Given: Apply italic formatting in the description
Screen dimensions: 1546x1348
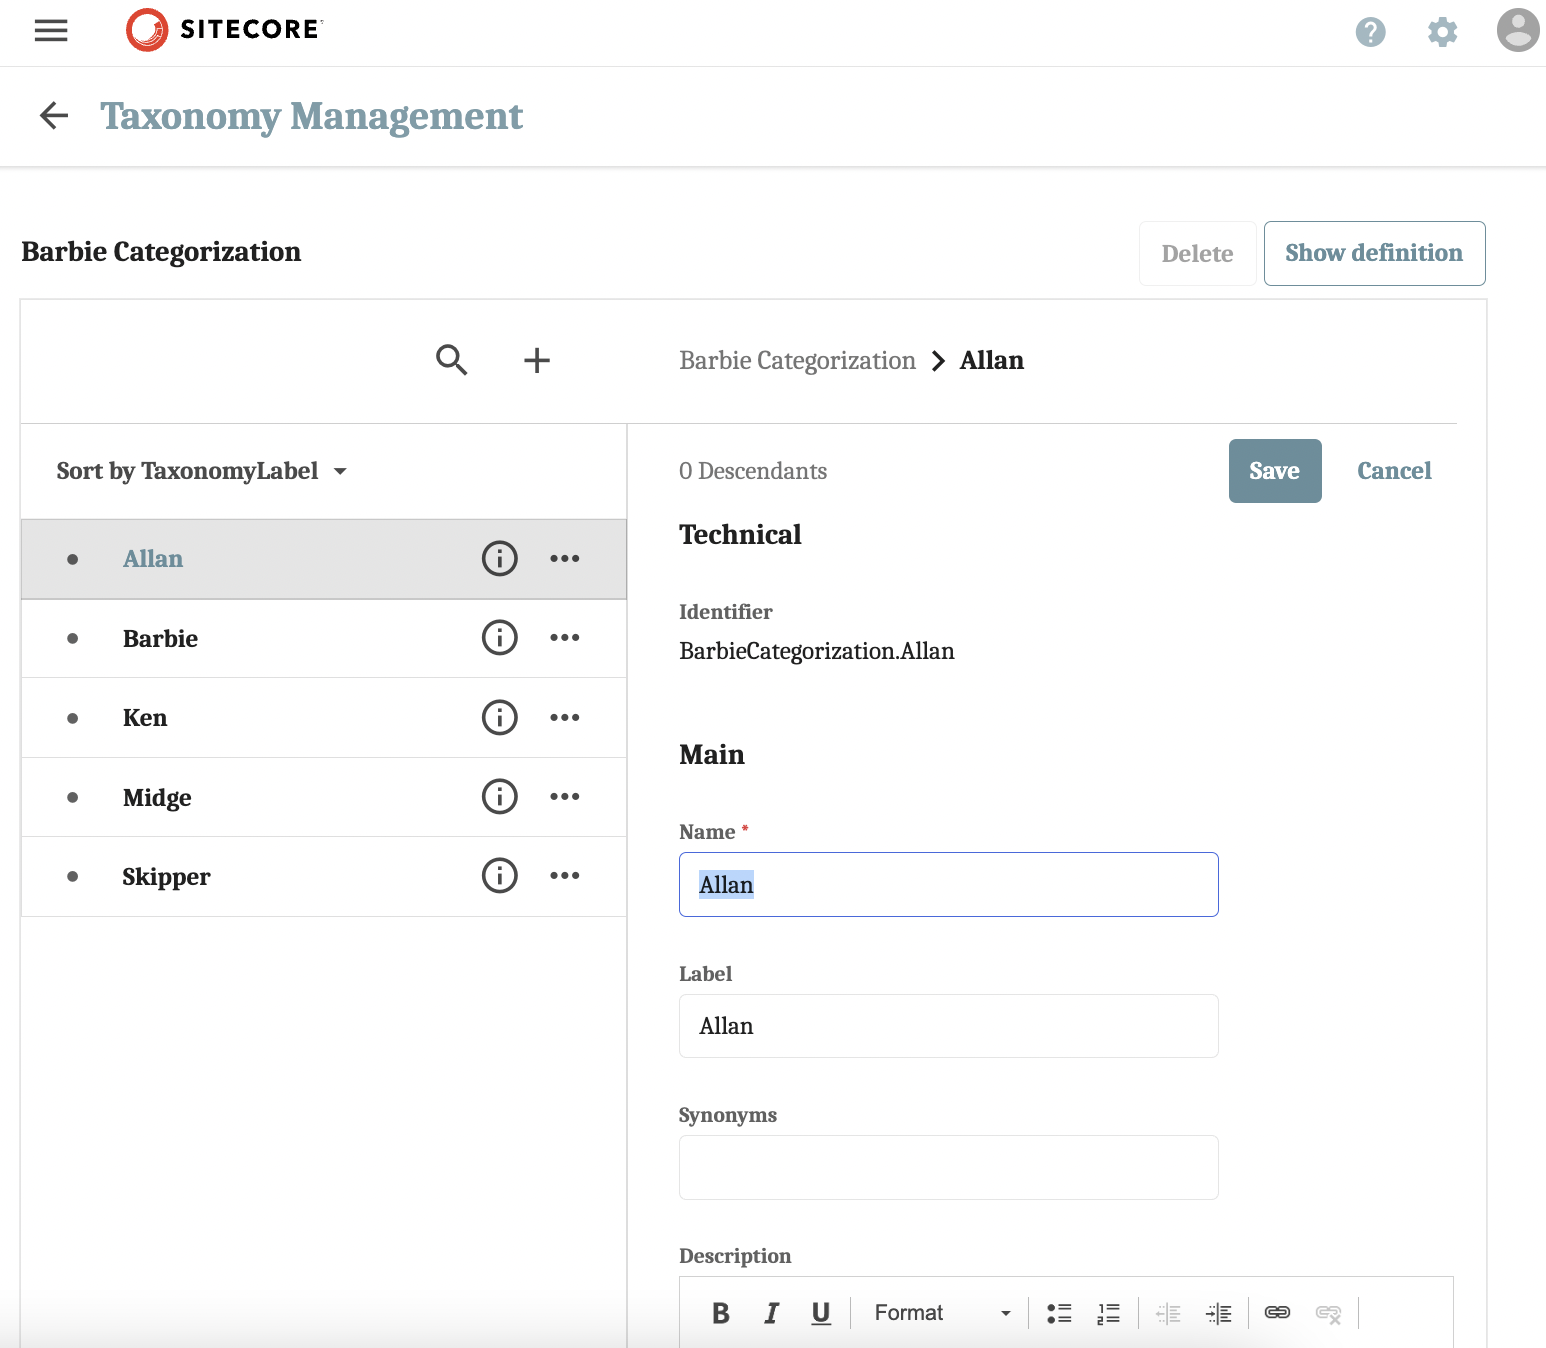Looking at the screenshot, I should click(x=771, y=1312).
